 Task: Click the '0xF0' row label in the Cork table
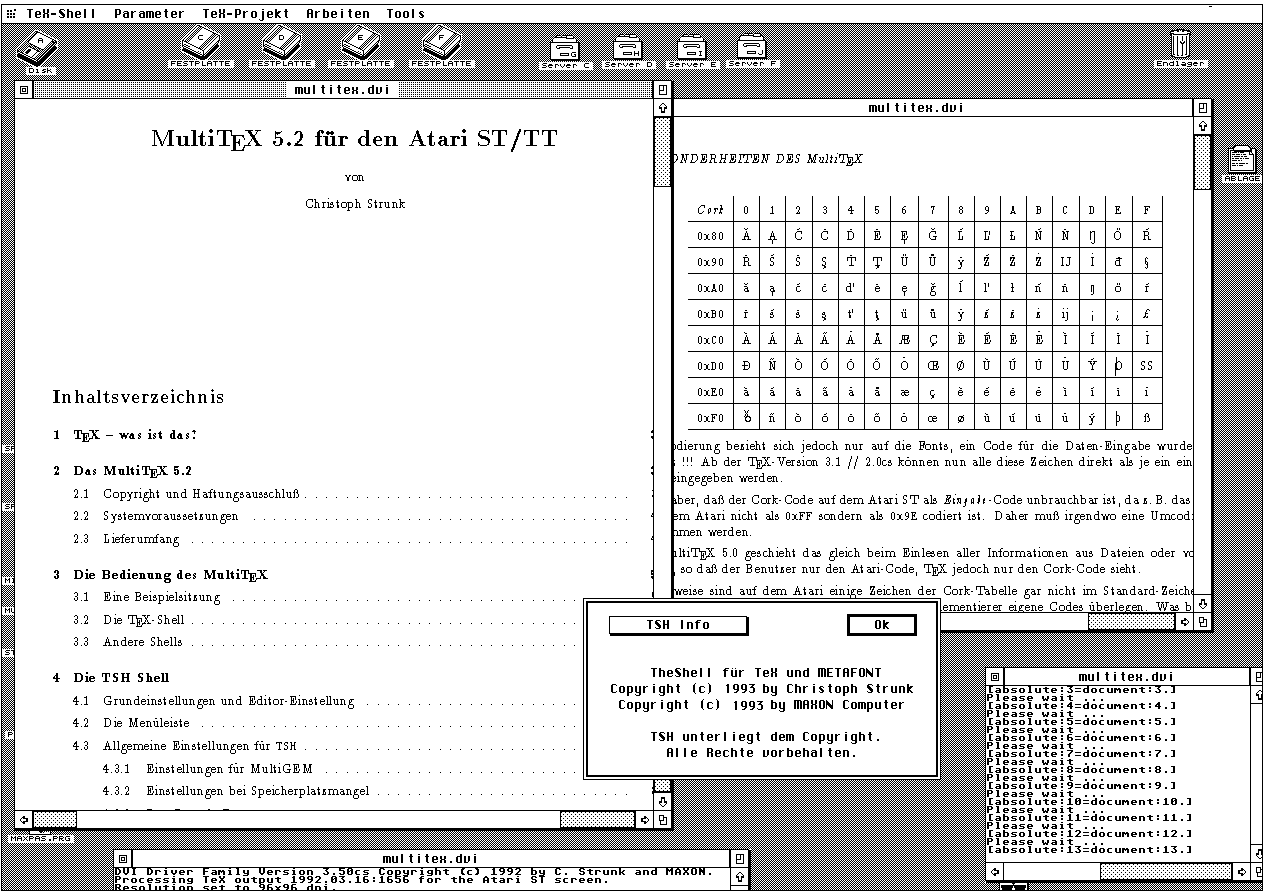tap(711, 418)
